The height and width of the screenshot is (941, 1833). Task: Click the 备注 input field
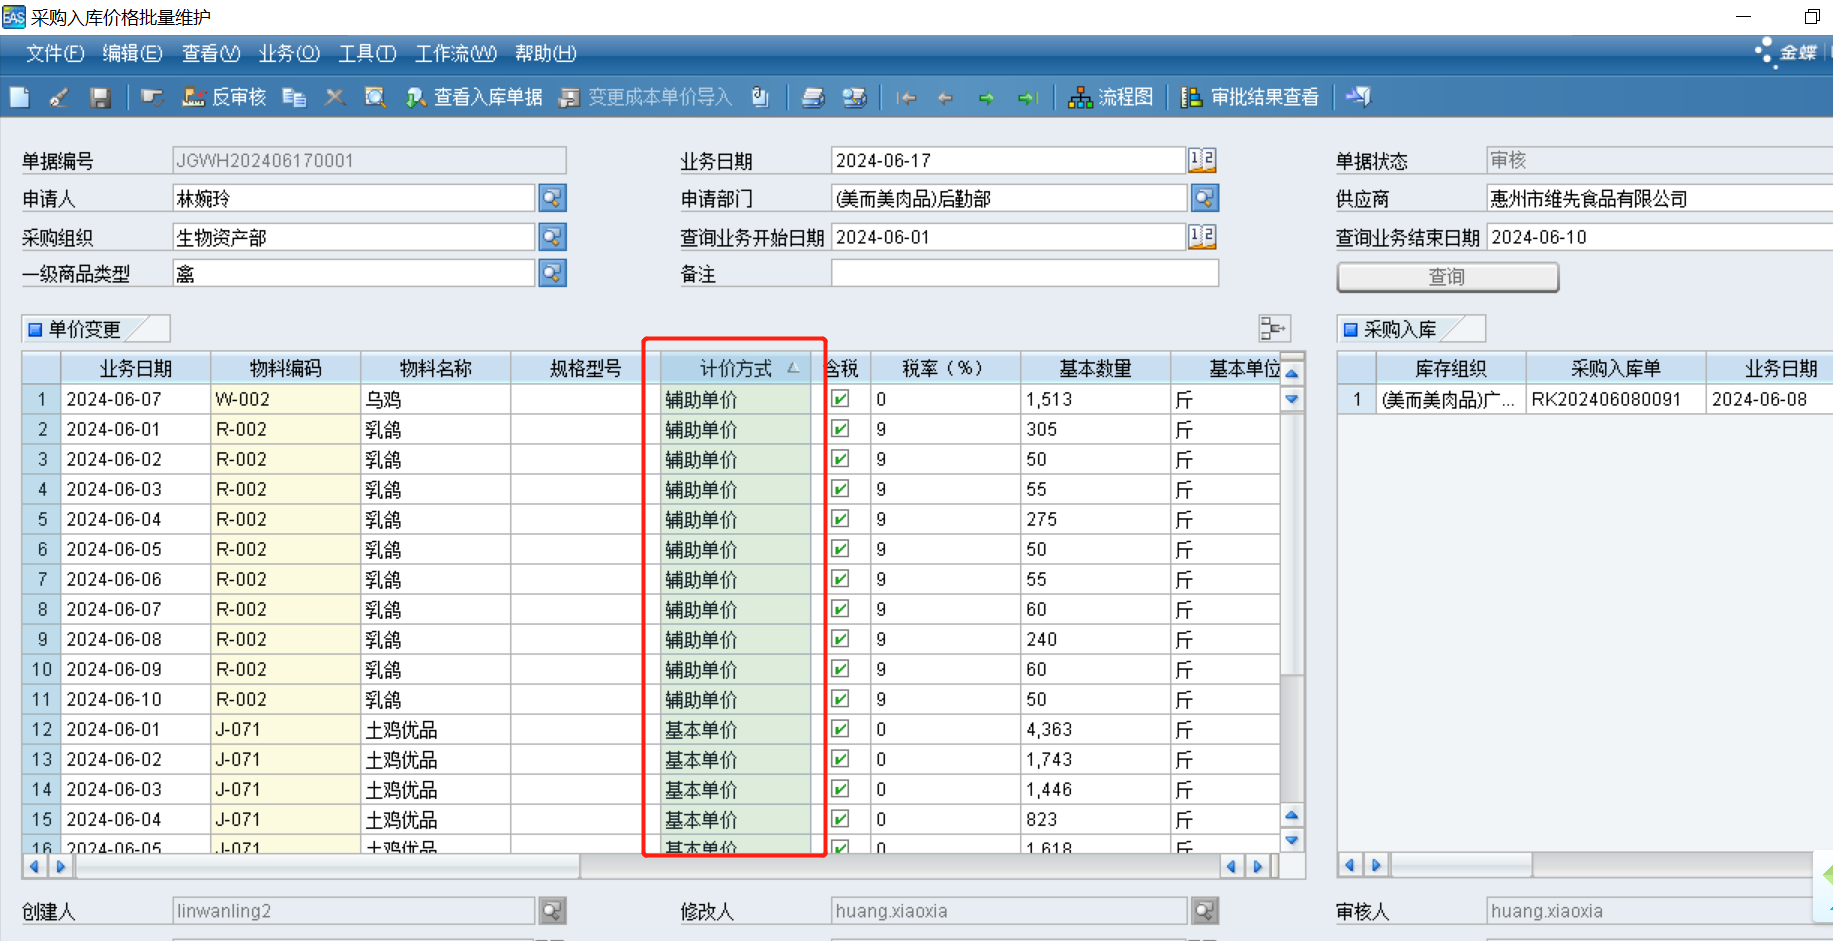pos(1024,274)
